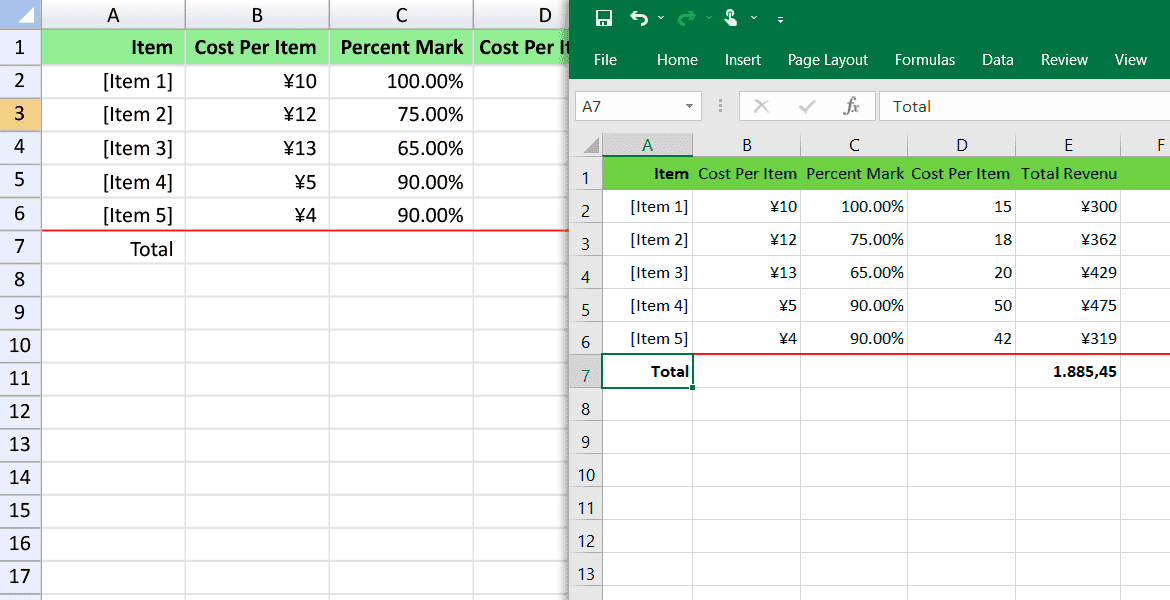This screenshot has width=1170, height=600.
Task: Open the Data ribbon tab
Action: click(998, 60)
